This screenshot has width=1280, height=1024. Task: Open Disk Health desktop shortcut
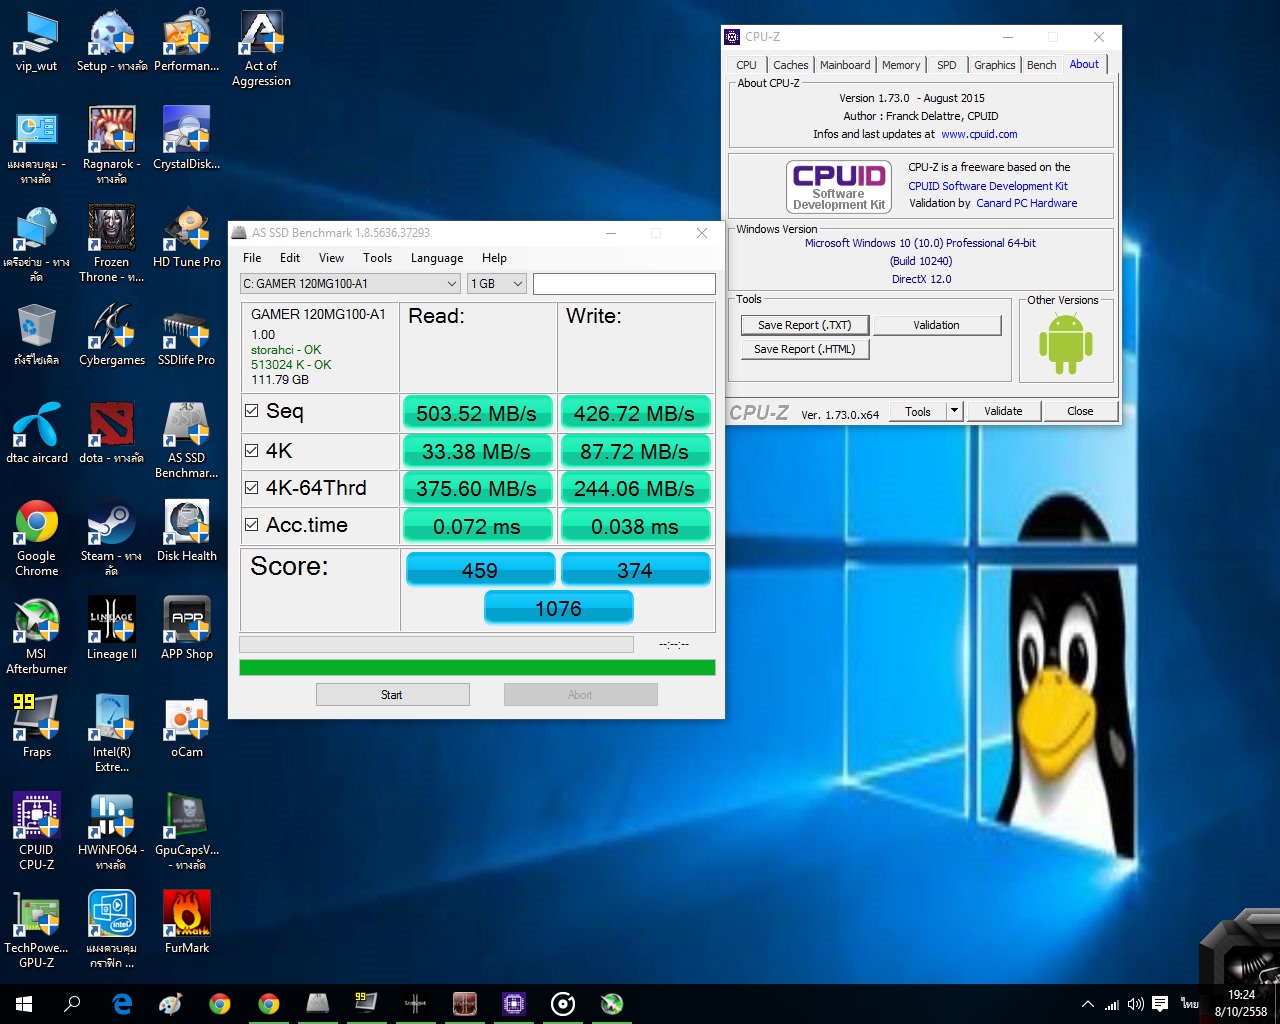(187, 531)
